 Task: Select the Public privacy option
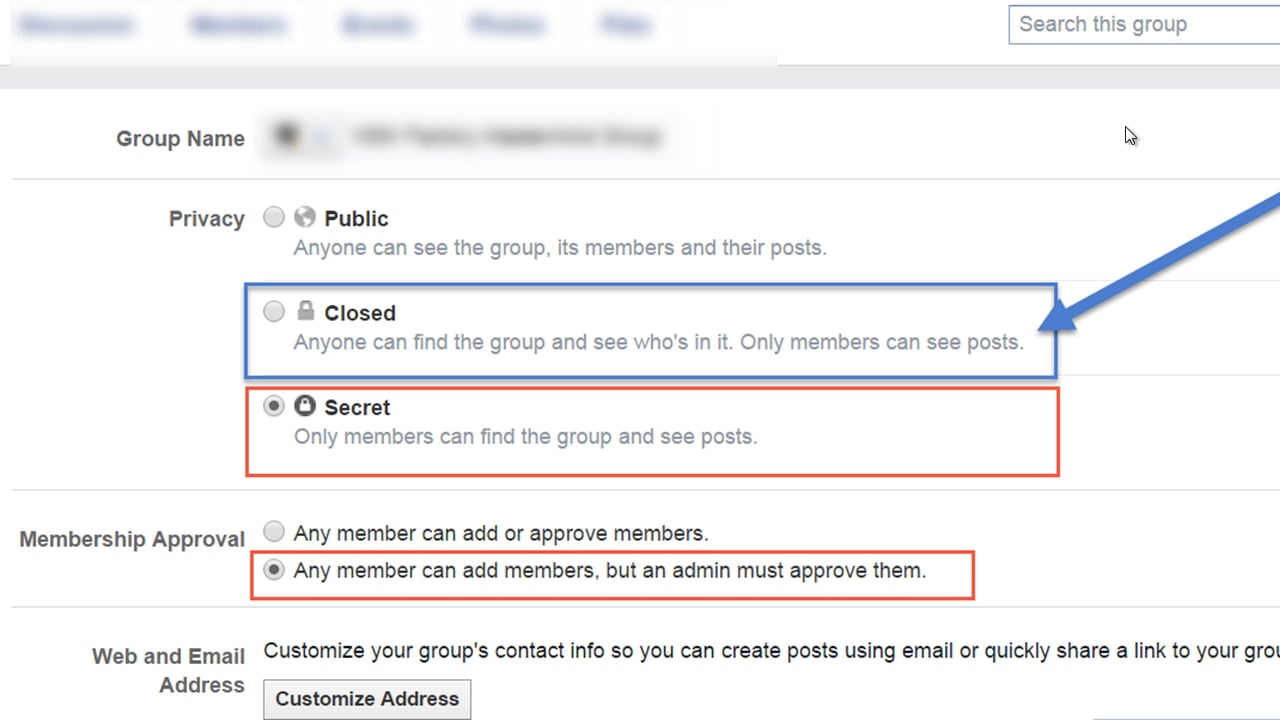[x=273, y=217]
